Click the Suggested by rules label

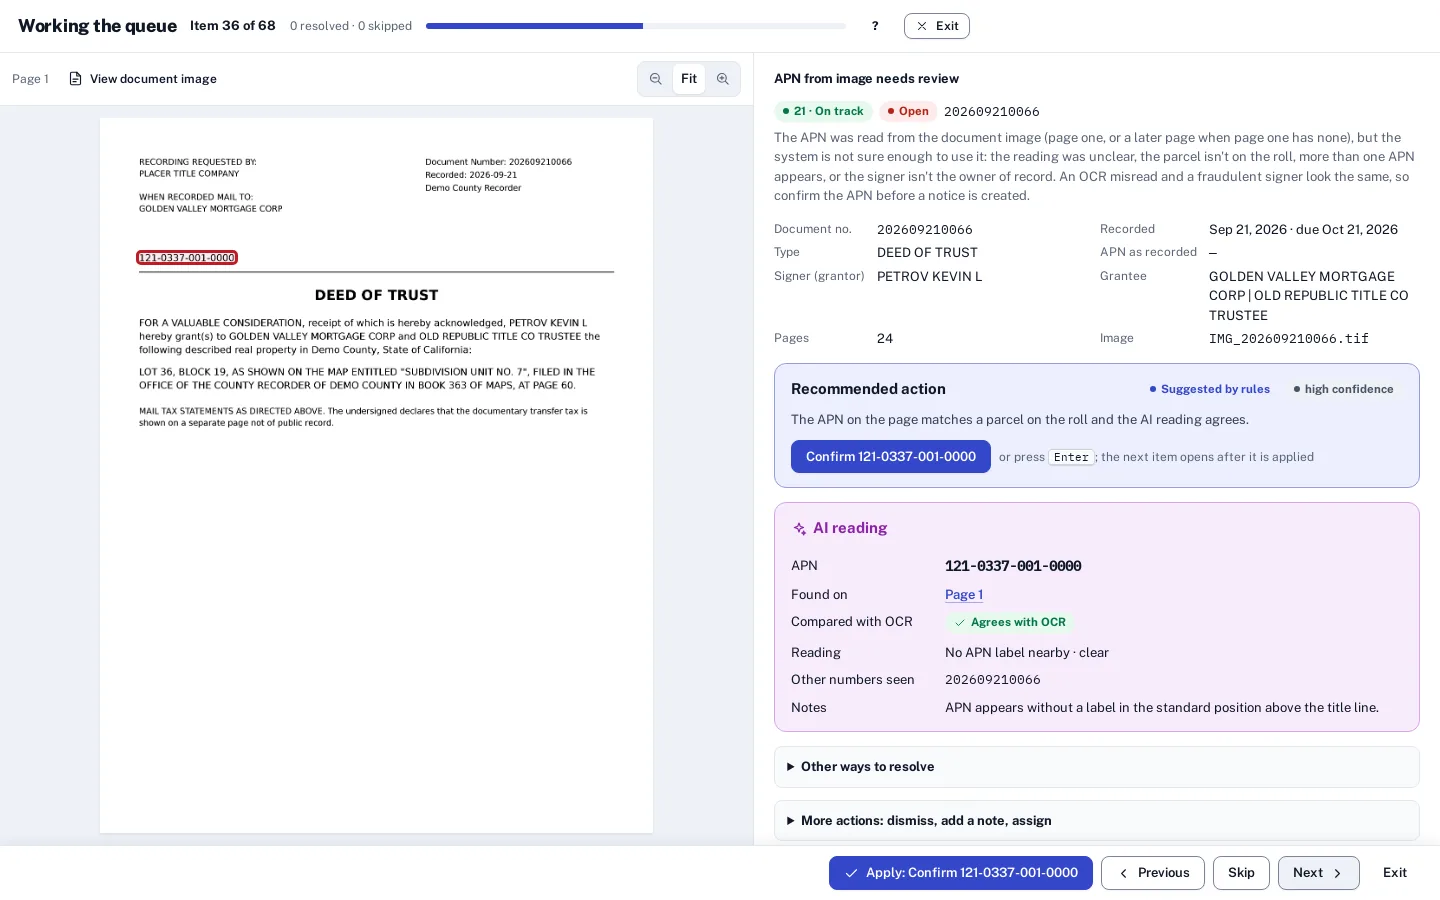pos(1210,390)
